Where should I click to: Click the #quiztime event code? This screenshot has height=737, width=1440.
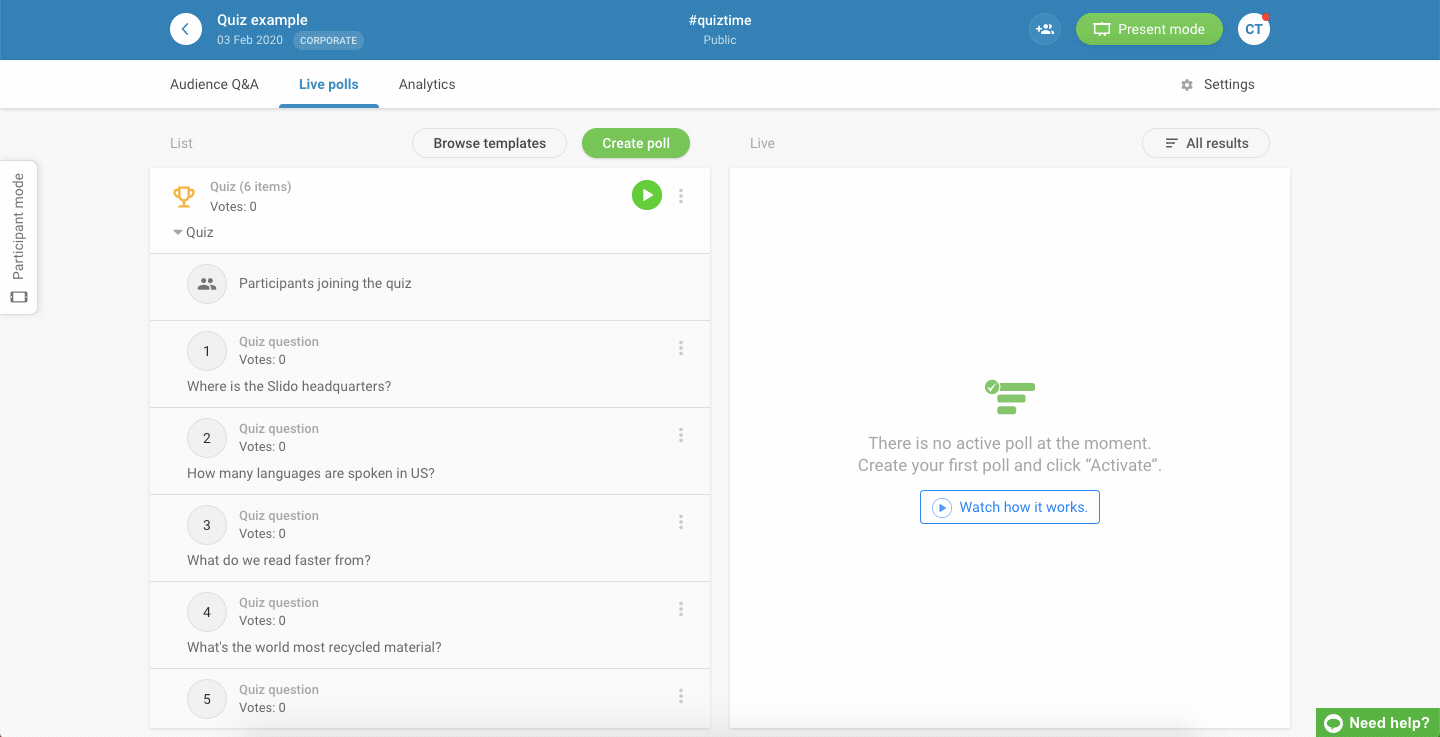(720, 20)
